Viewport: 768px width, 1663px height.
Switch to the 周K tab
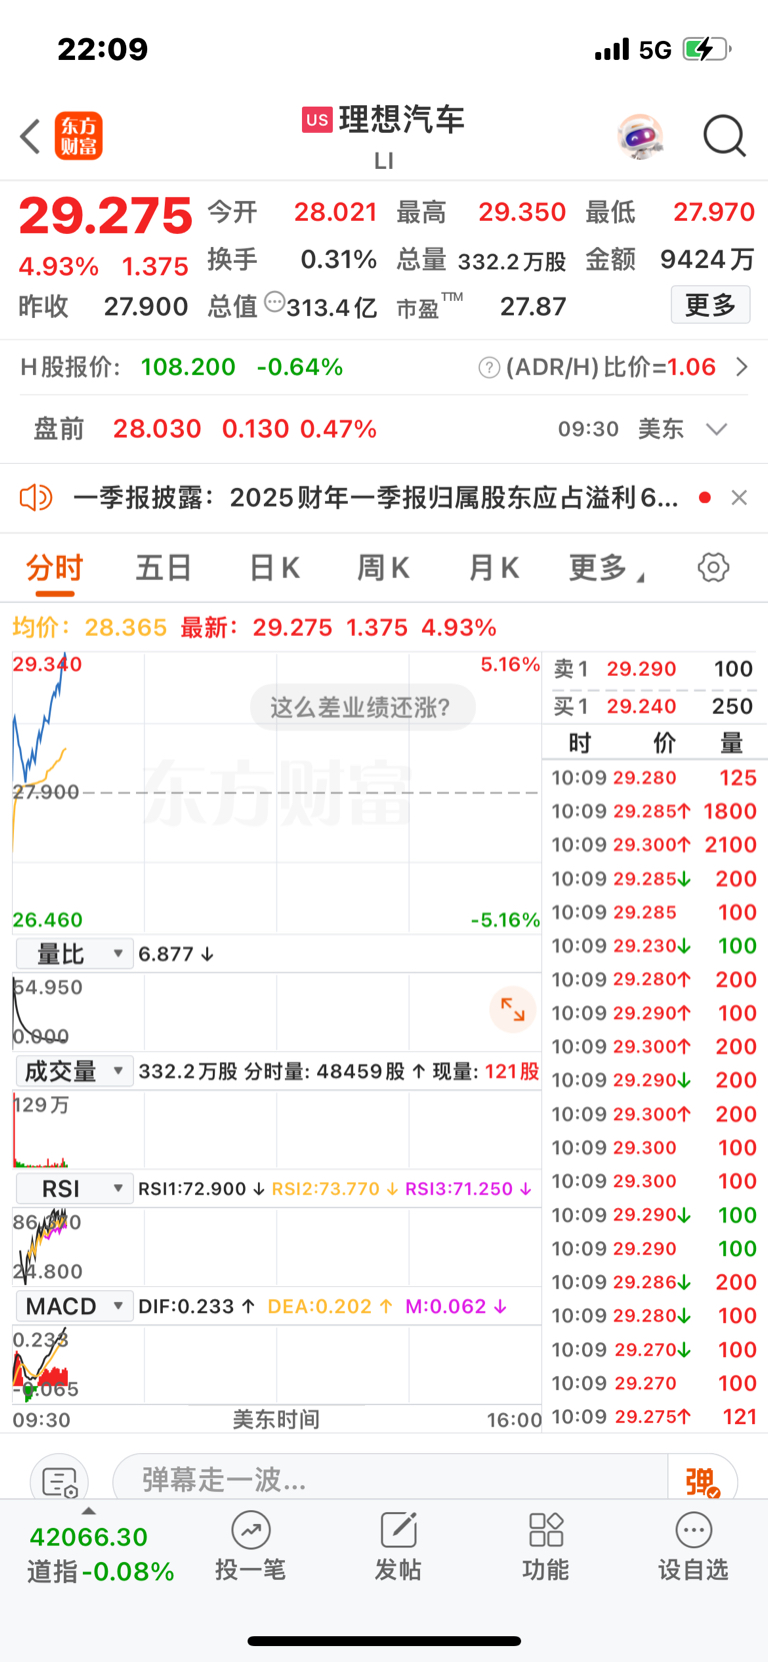point(384,568)
